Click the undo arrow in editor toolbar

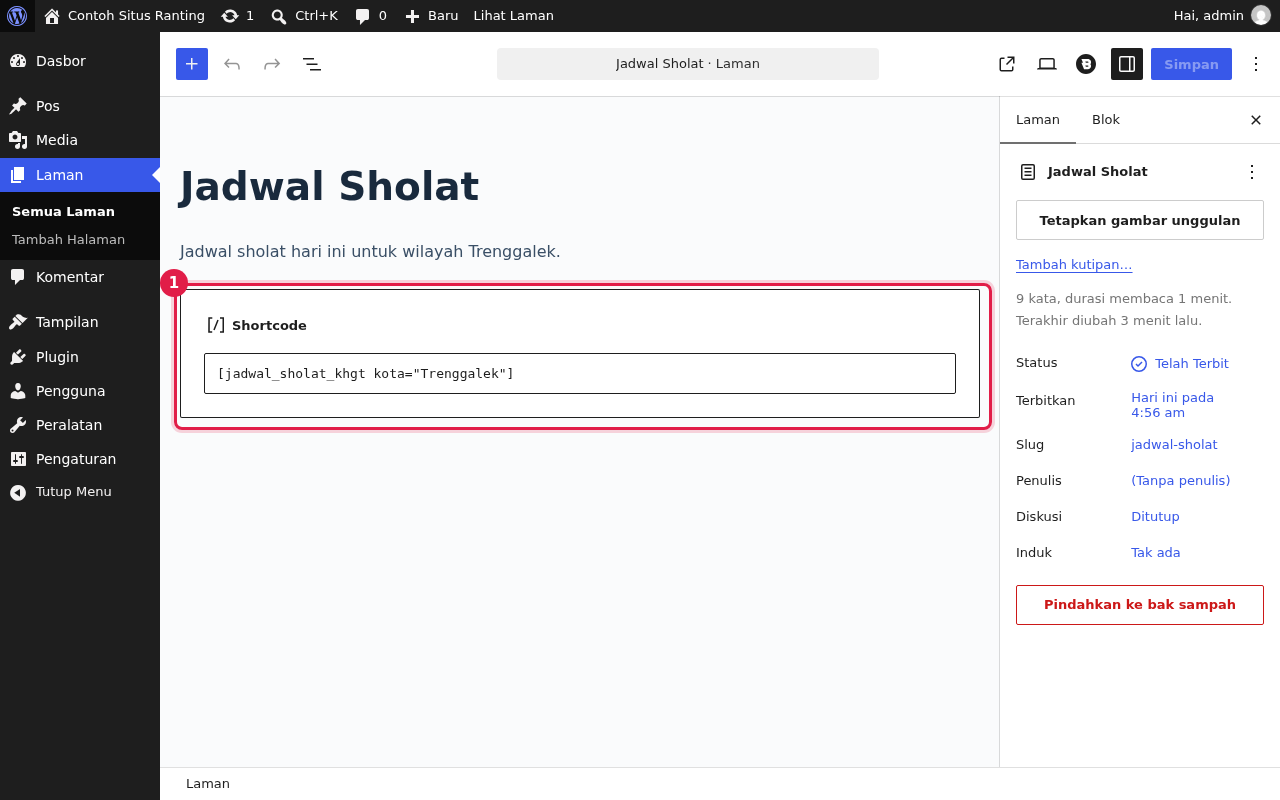click(232, 64)
